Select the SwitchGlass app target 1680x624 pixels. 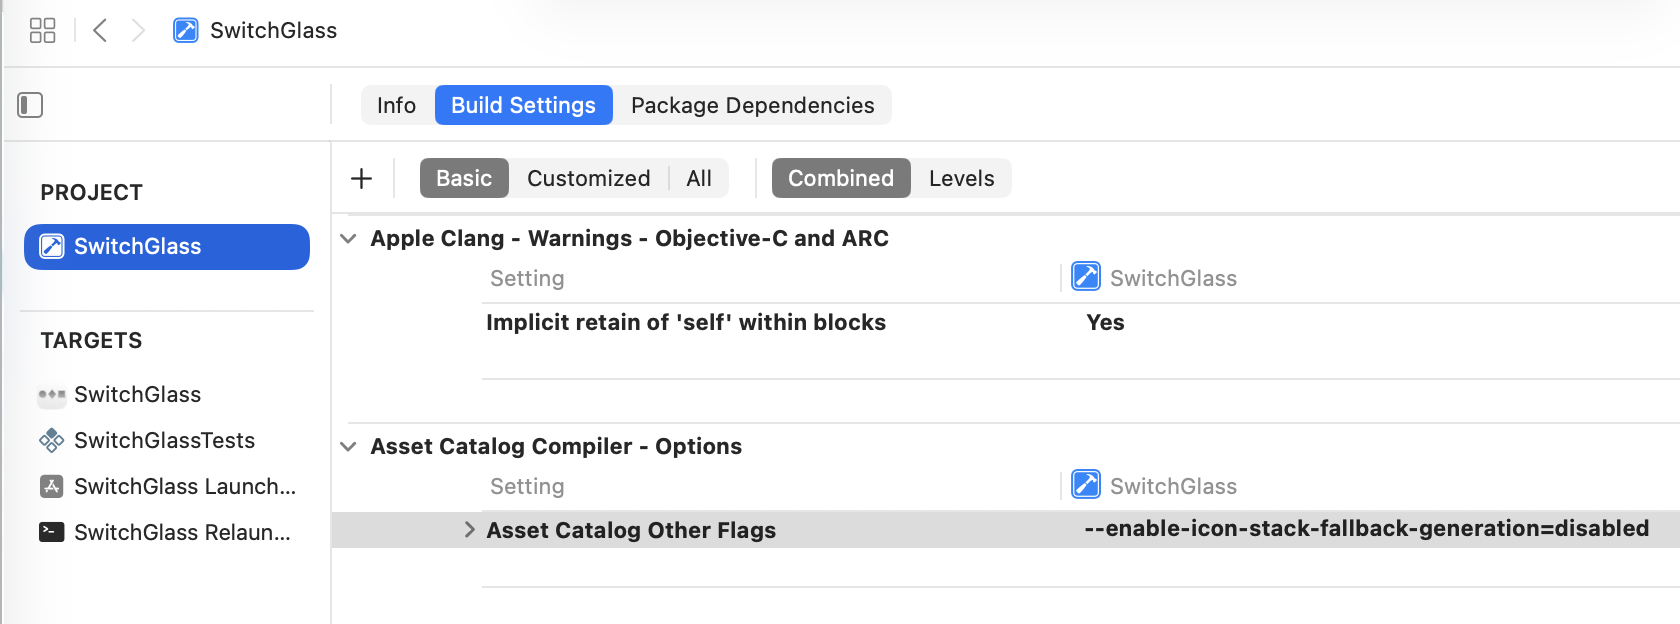(x=137, y=394)
